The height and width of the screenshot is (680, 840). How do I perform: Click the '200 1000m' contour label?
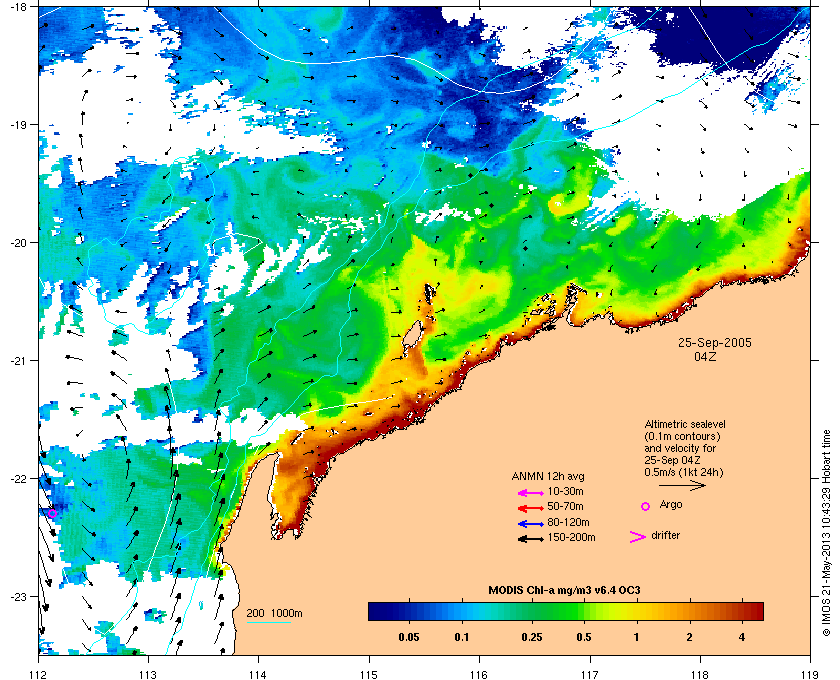(274, 614)
